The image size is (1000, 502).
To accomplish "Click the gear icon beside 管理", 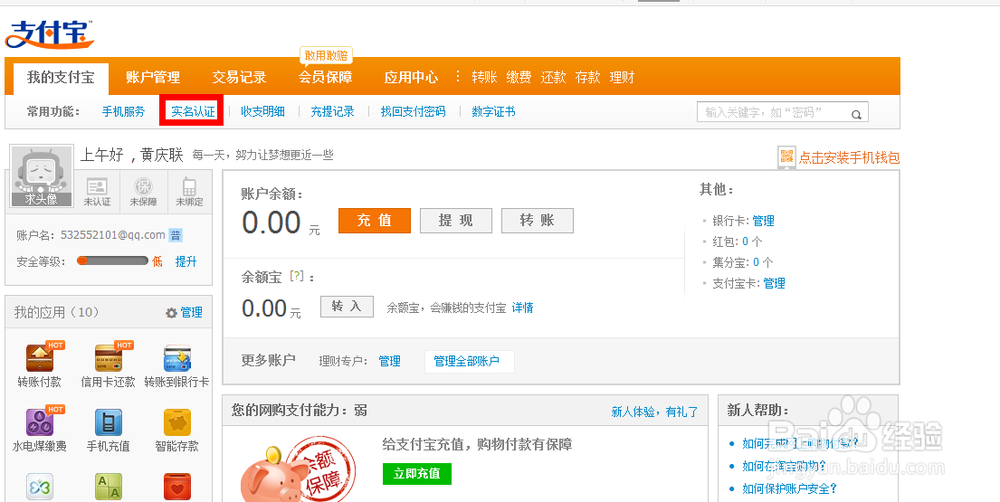I will (x=170, y=313).
